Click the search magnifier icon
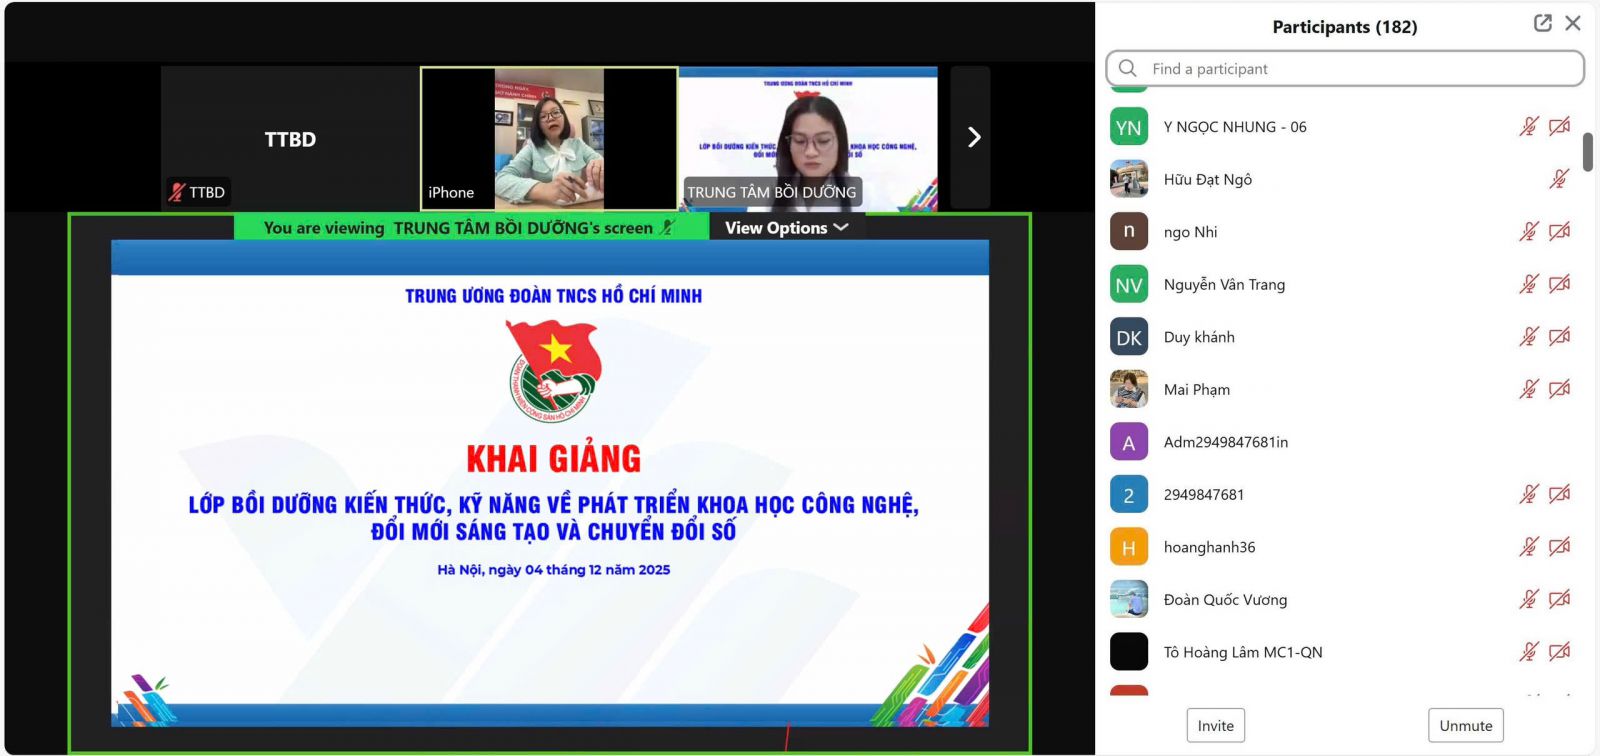Image resolution: width=1600 pixels, height=756 pixels. (x=1128, y=68)
